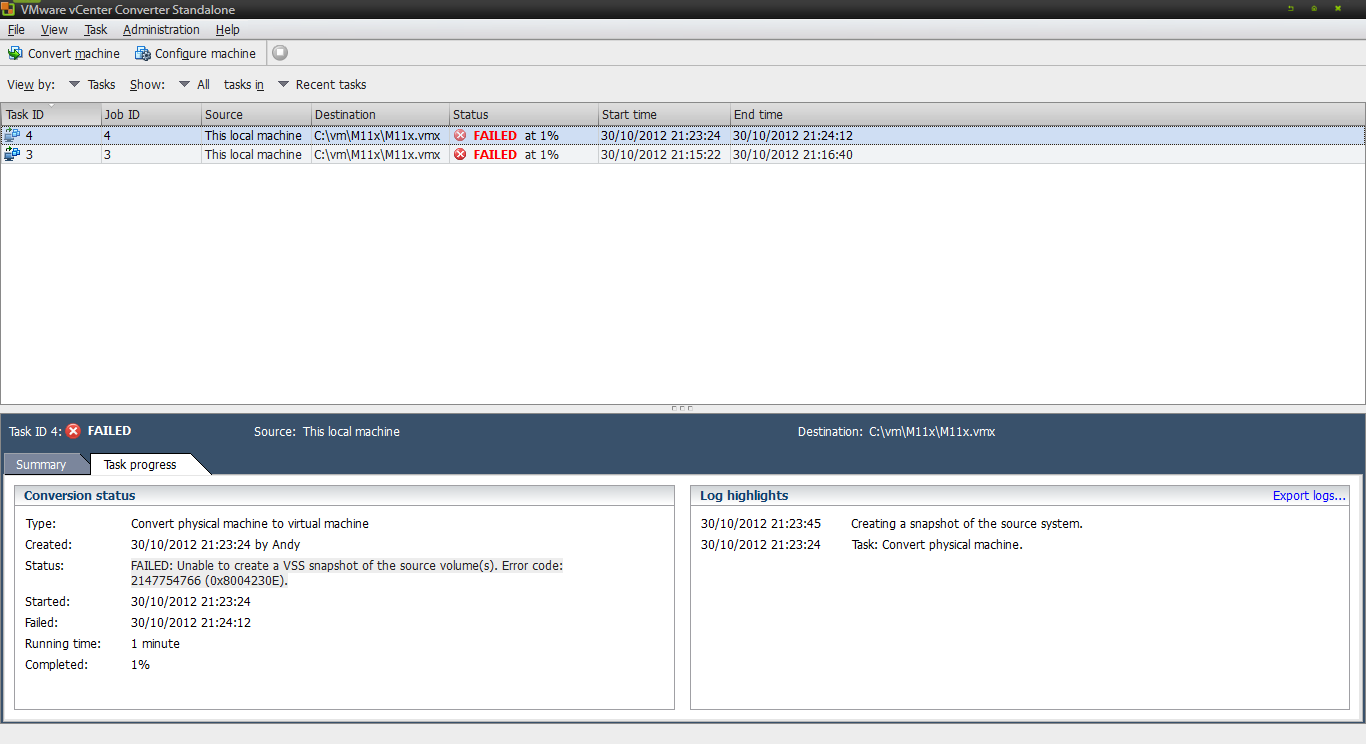Open the Task menu
Viewport: 1366px width, 744px height.
coord(95,30)
